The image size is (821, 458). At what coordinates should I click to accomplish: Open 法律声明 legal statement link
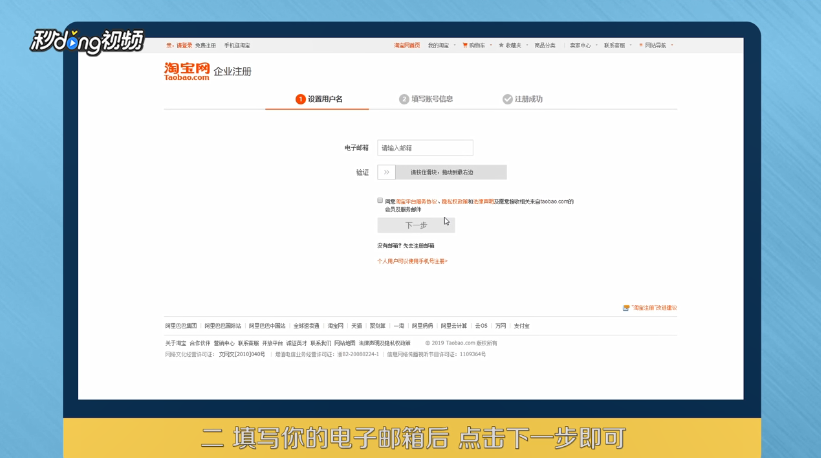point(483,202)
